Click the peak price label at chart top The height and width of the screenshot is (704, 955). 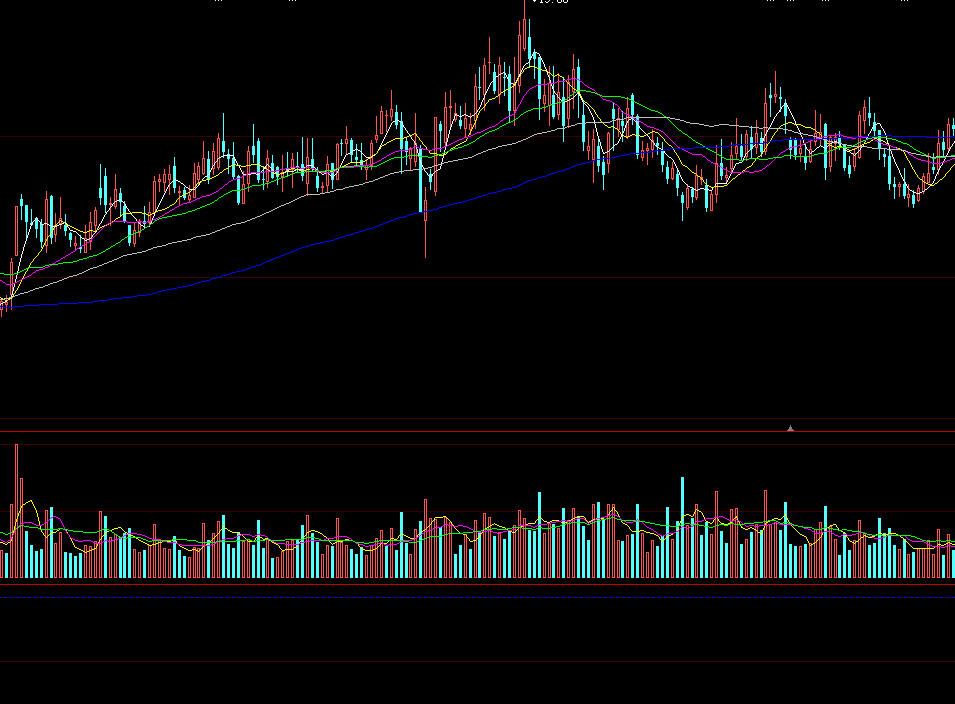[x=549, y=2]
